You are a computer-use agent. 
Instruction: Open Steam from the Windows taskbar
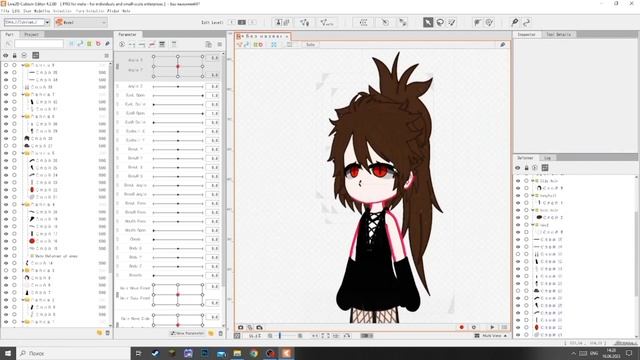[x=155, y=353]
